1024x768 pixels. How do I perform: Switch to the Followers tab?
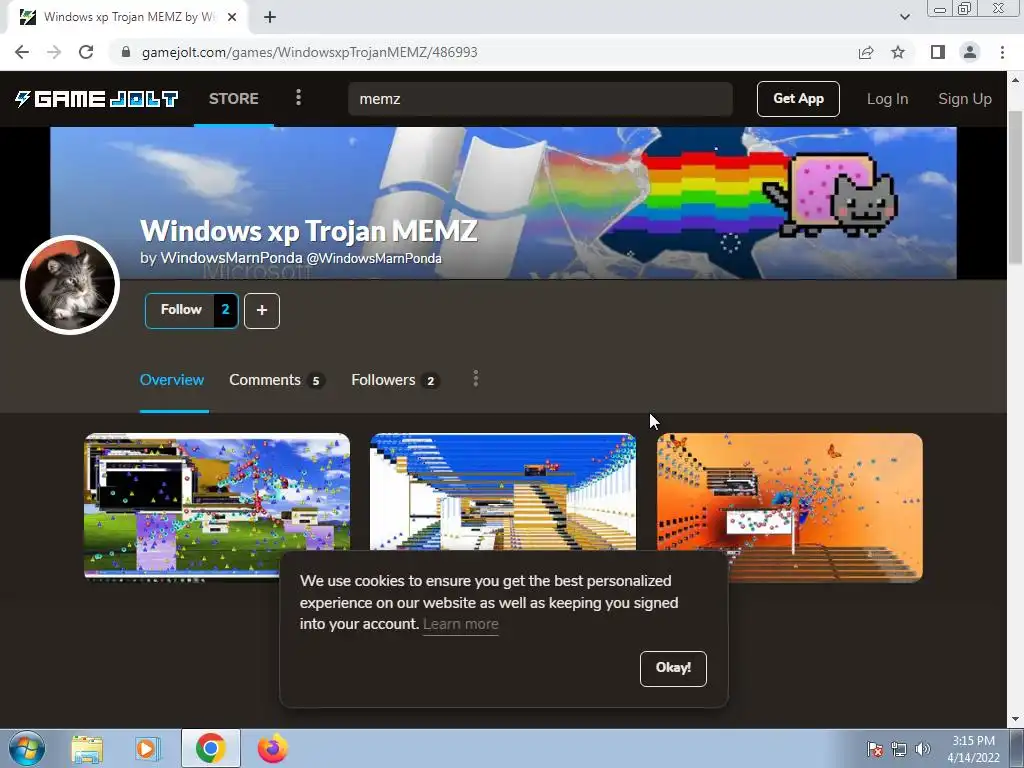click(x=395, y=380)
